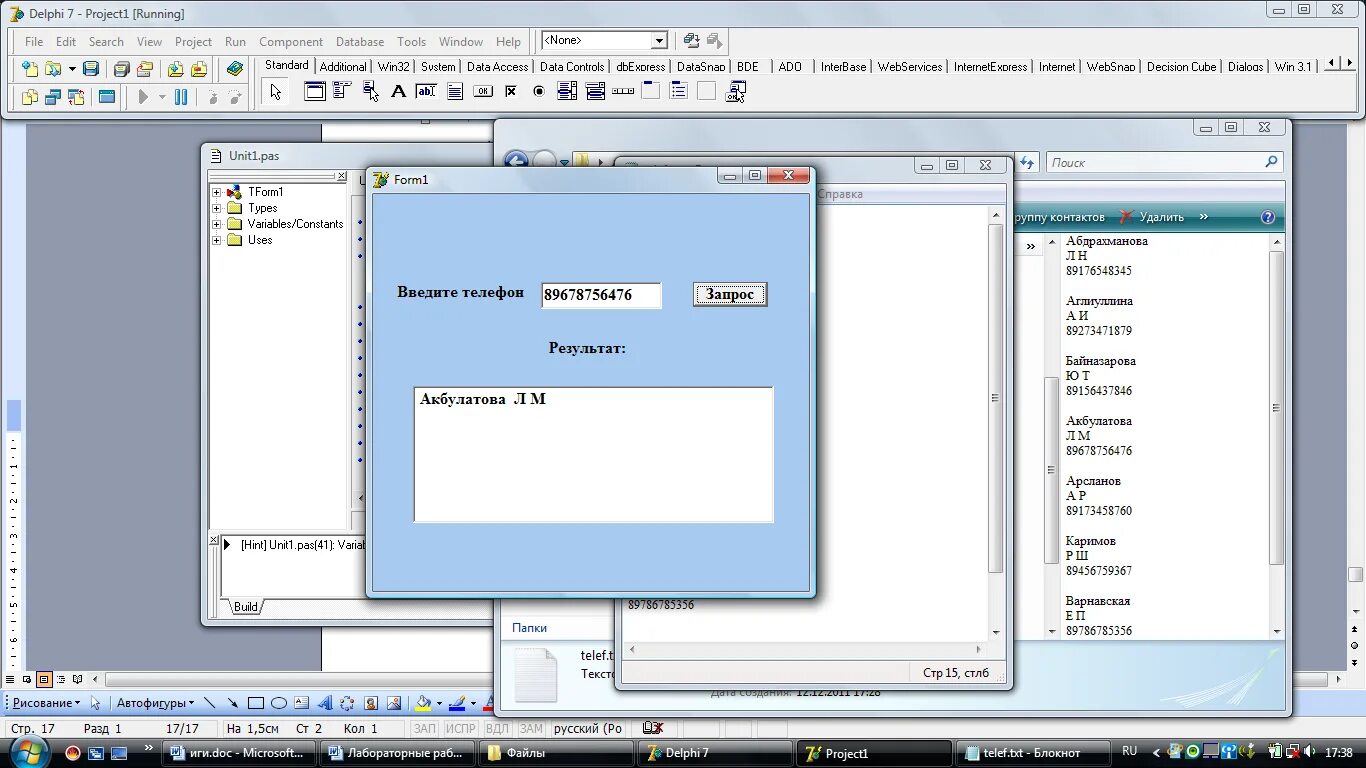The width and height of the screenshot is (1366, 768).
Task: Expand the Types tree node
Action: coord(216,208)
